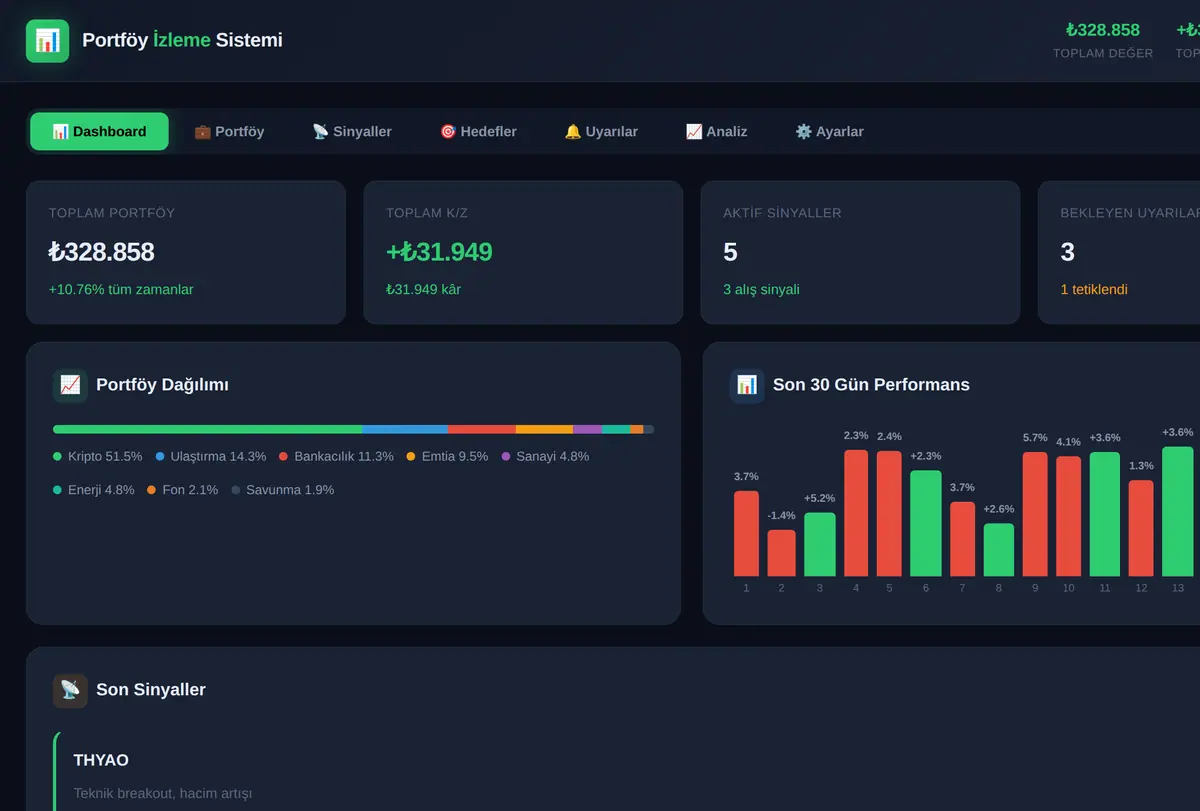Select the Toplam Portföy summary card
This screenshot has height=811, width=1200.
click(x=186, y=252)
